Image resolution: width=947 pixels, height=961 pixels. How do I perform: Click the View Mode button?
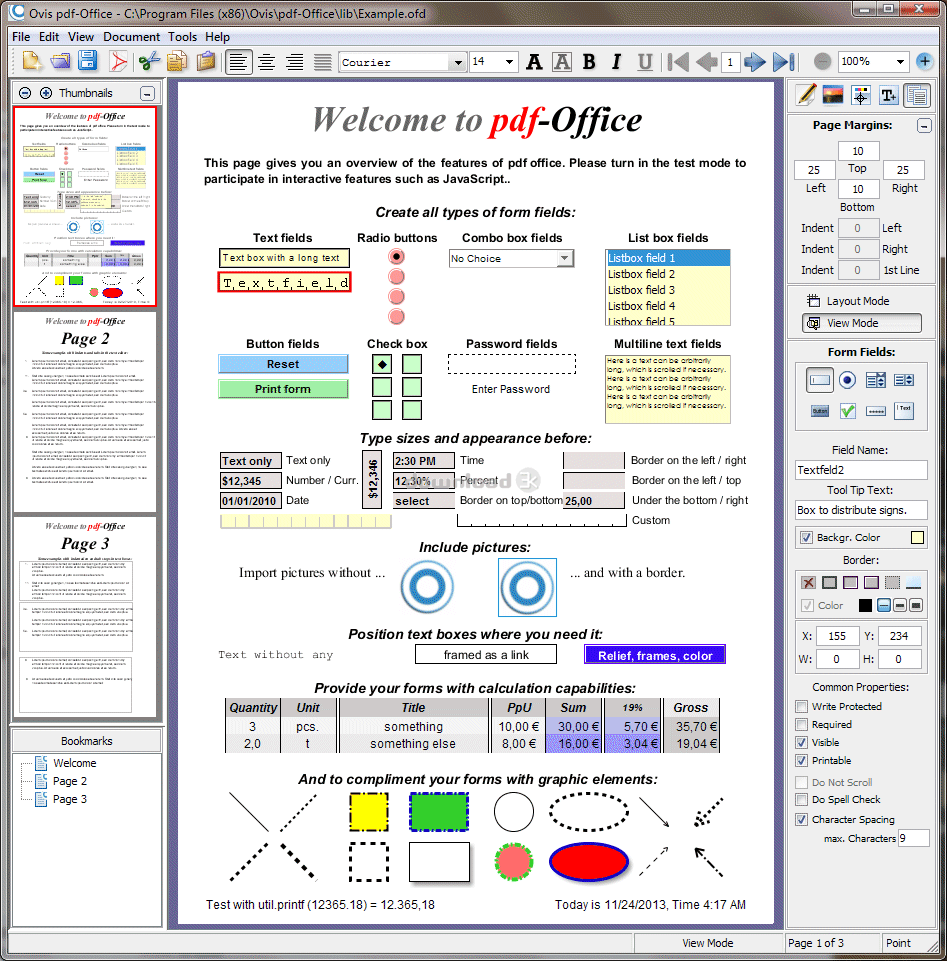[x=861, y=323]
